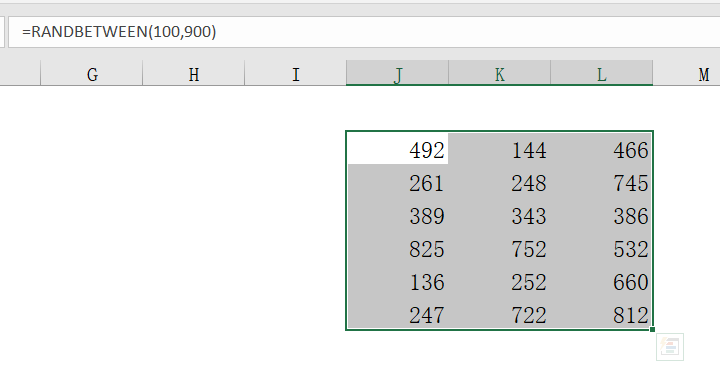Viewport: 720px width, 374px height.
Task: Select column I header
Action: click(x=296, y=74)
